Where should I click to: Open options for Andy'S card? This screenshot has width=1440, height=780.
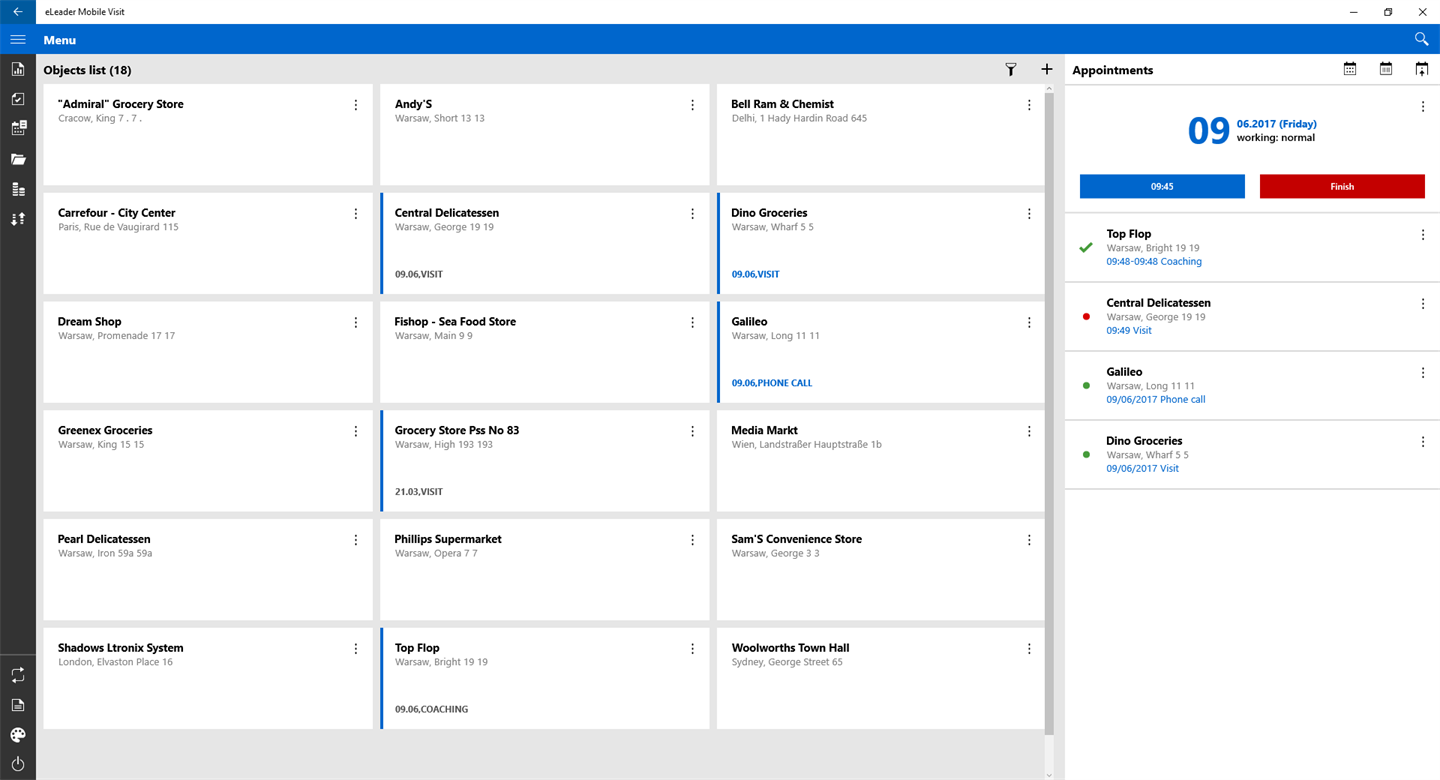693,105
